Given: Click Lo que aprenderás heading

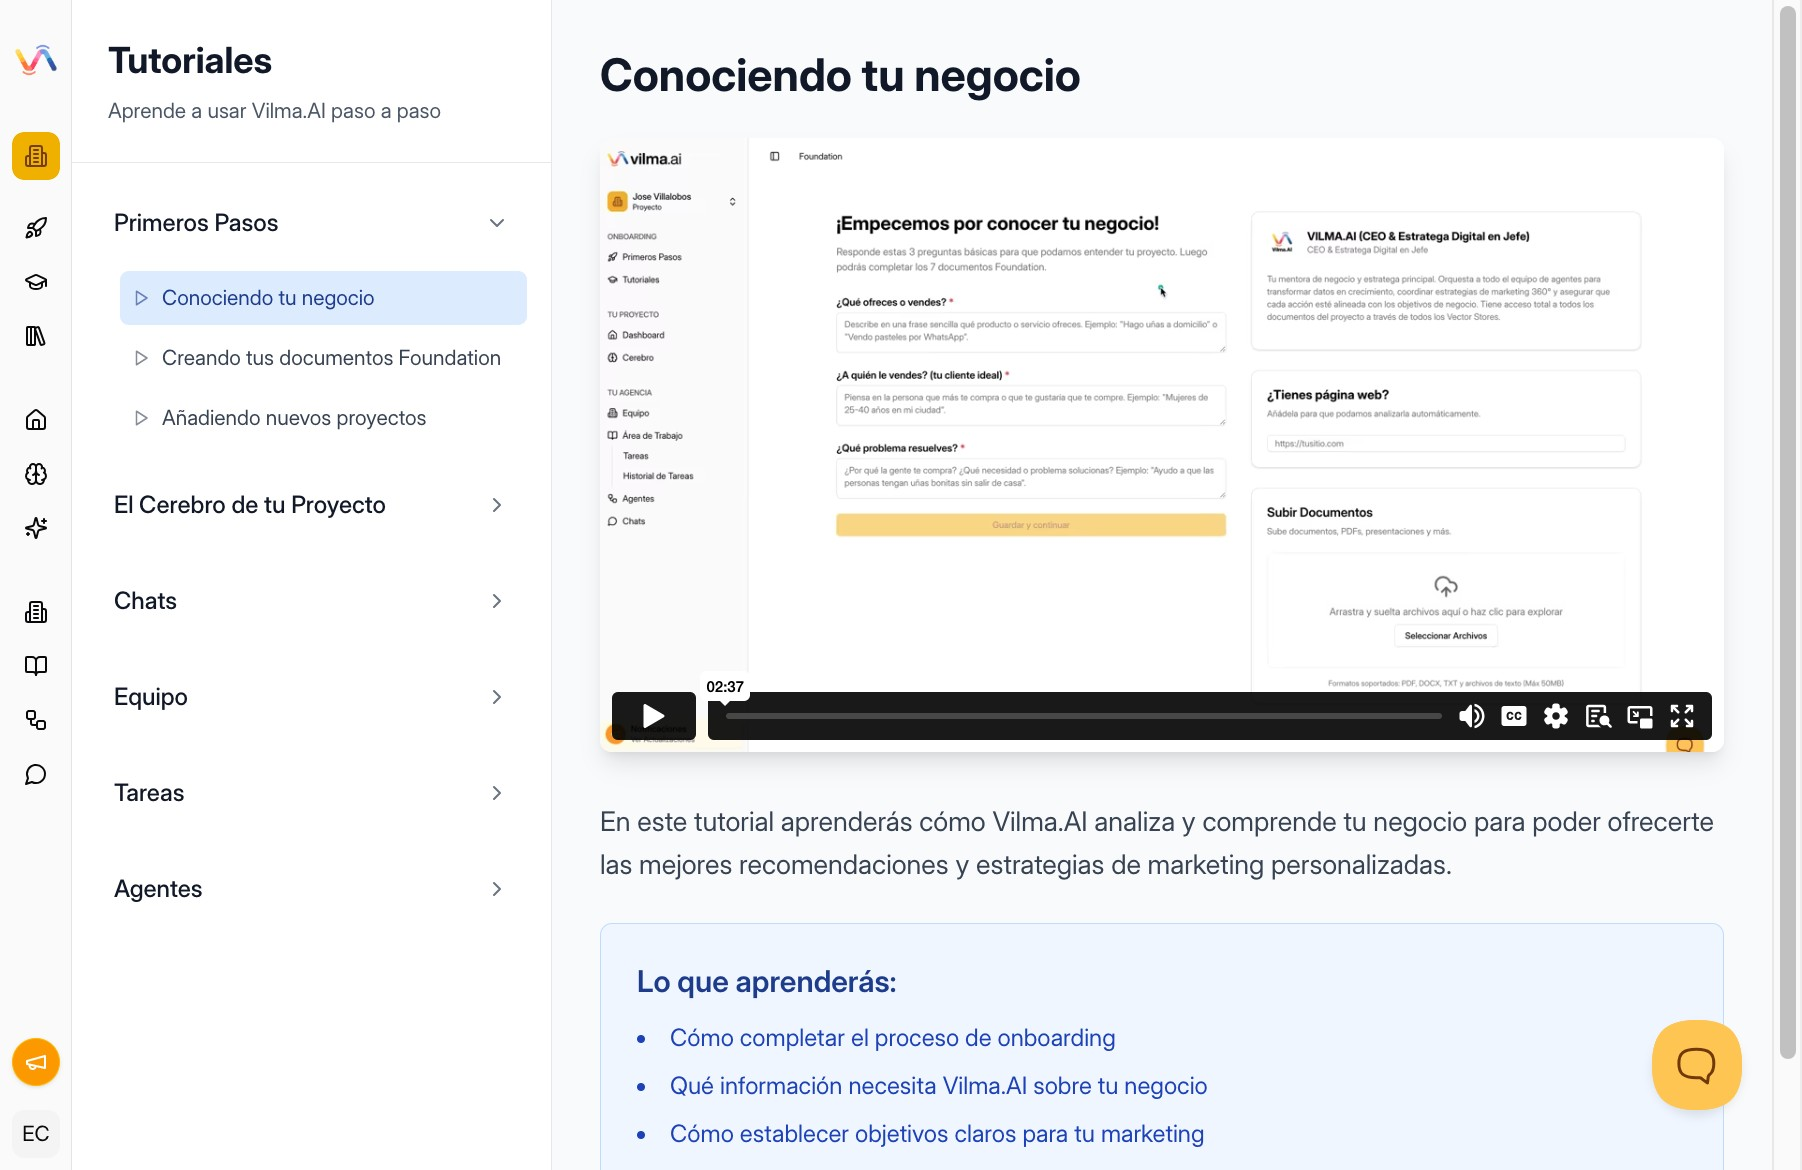Looking at the screenshot, I should (x=766, y=982).
